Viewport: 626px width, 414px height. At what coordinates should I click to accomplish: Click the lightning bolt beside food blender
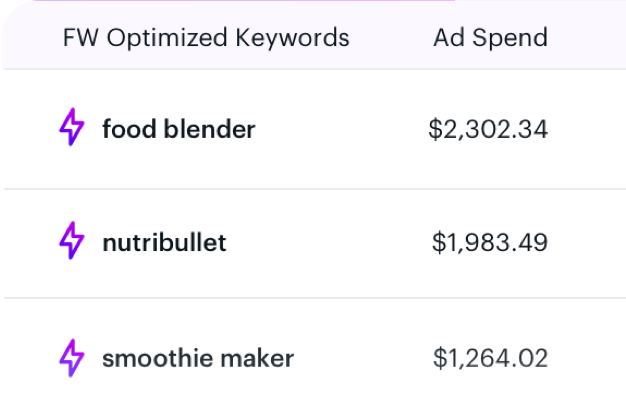click(72, 127)
